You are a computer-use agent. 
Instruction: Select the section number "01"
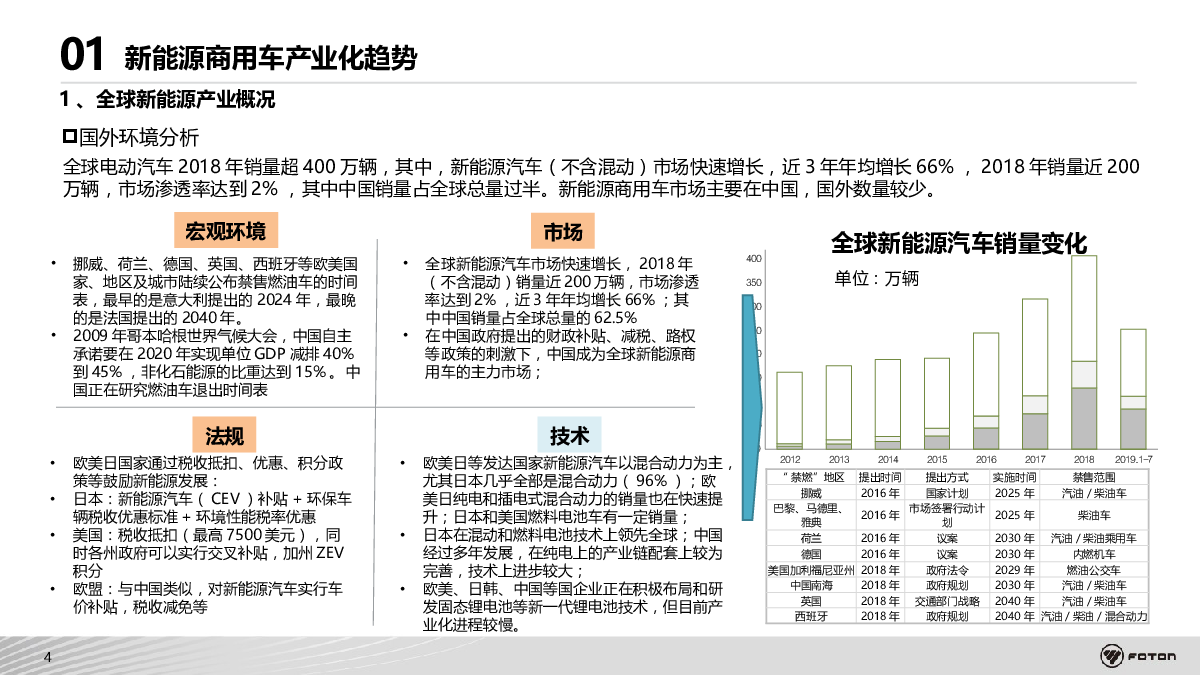[x=82, y=55]
